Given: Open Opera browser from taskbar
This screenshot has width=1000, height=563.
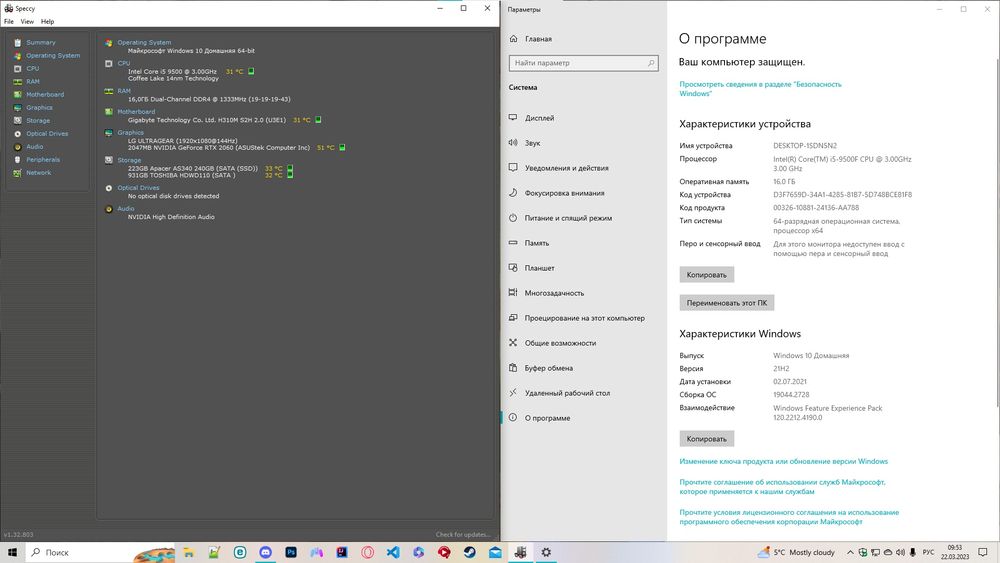Looking at the screenshot, I should pyautogui.click(x=367, y=552).
